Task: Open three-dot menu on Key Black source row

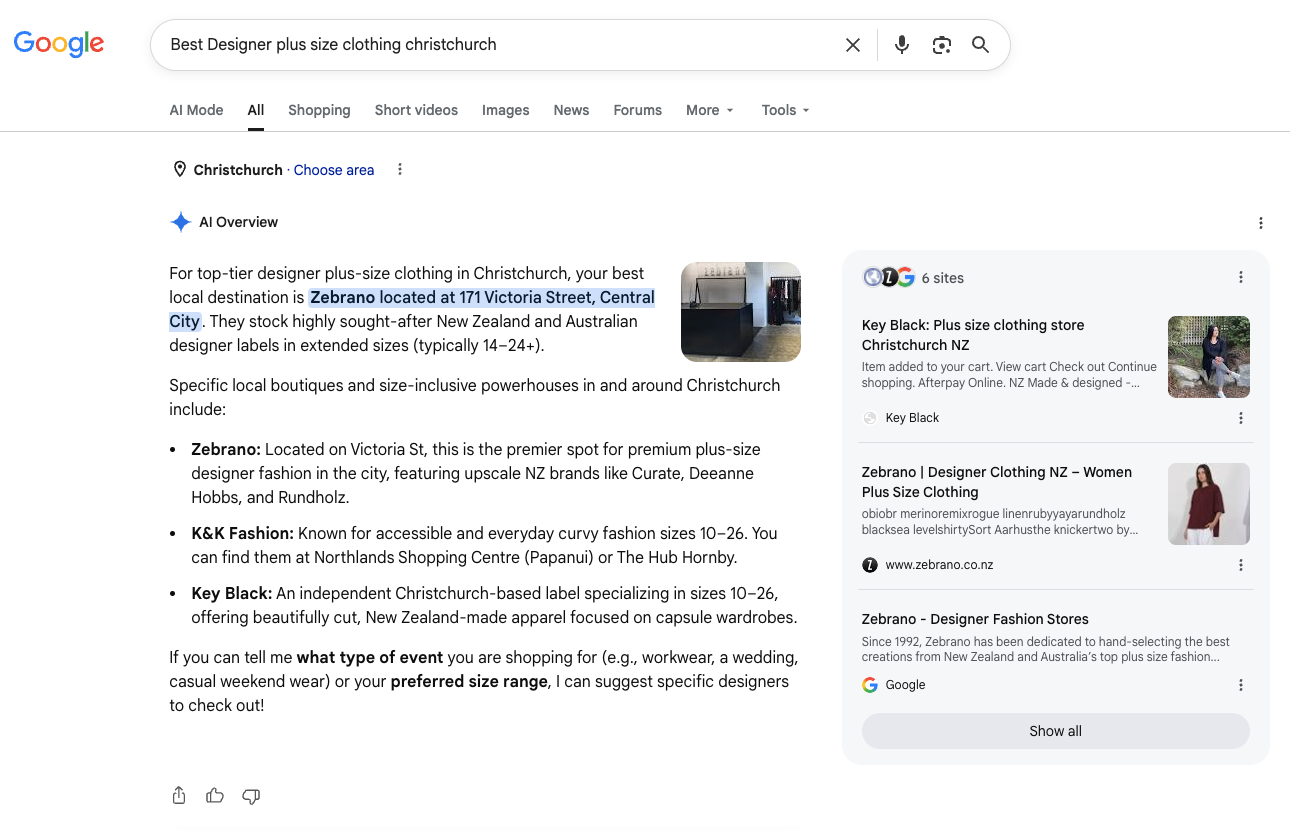Action: (1241, 418)
